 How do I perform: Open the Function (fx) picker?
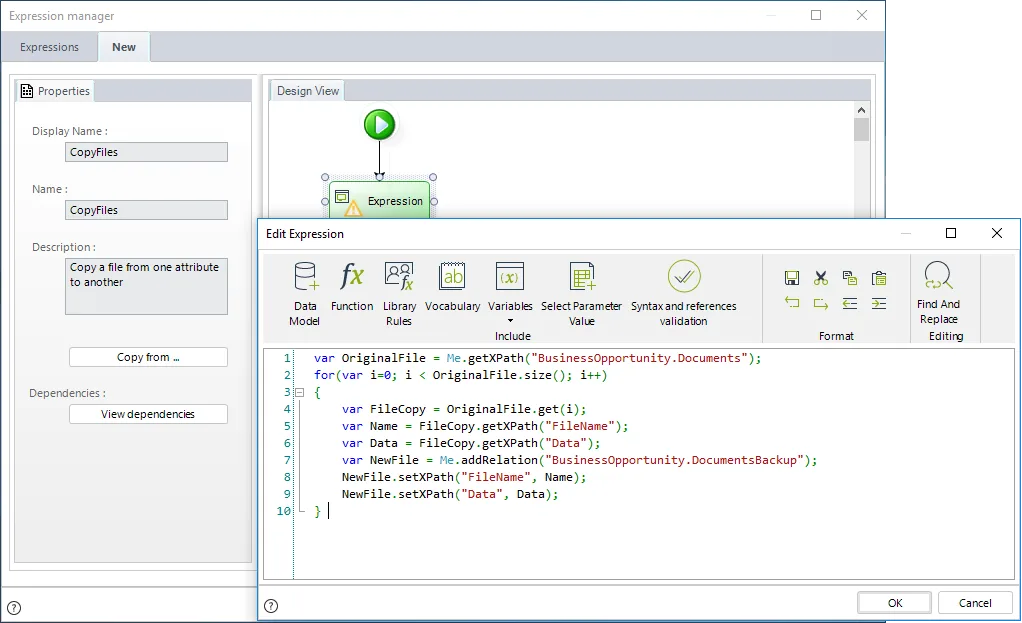point(352,286)
